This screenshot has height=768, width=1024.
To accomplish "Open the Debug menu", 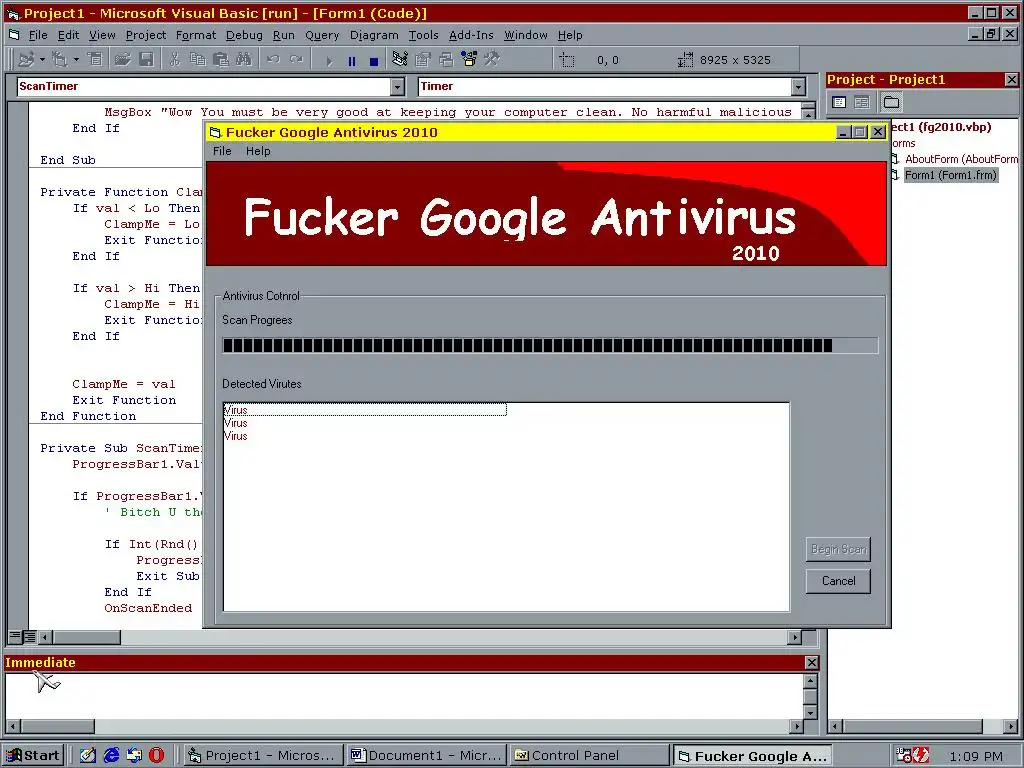I will click(x=244, y=35).
